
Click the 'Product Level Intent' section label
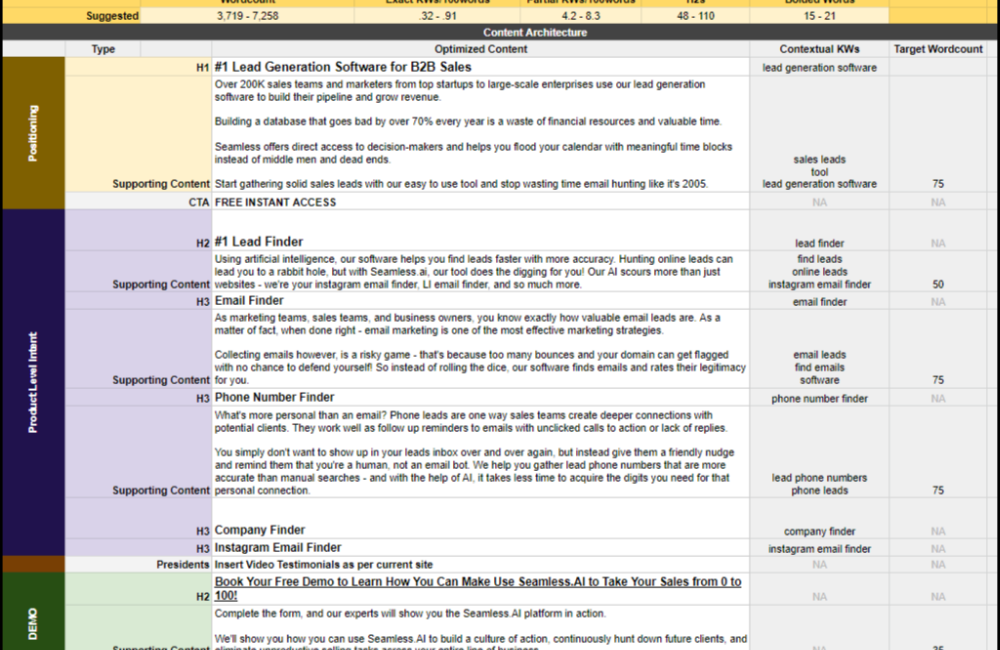(x=33, y=383)
